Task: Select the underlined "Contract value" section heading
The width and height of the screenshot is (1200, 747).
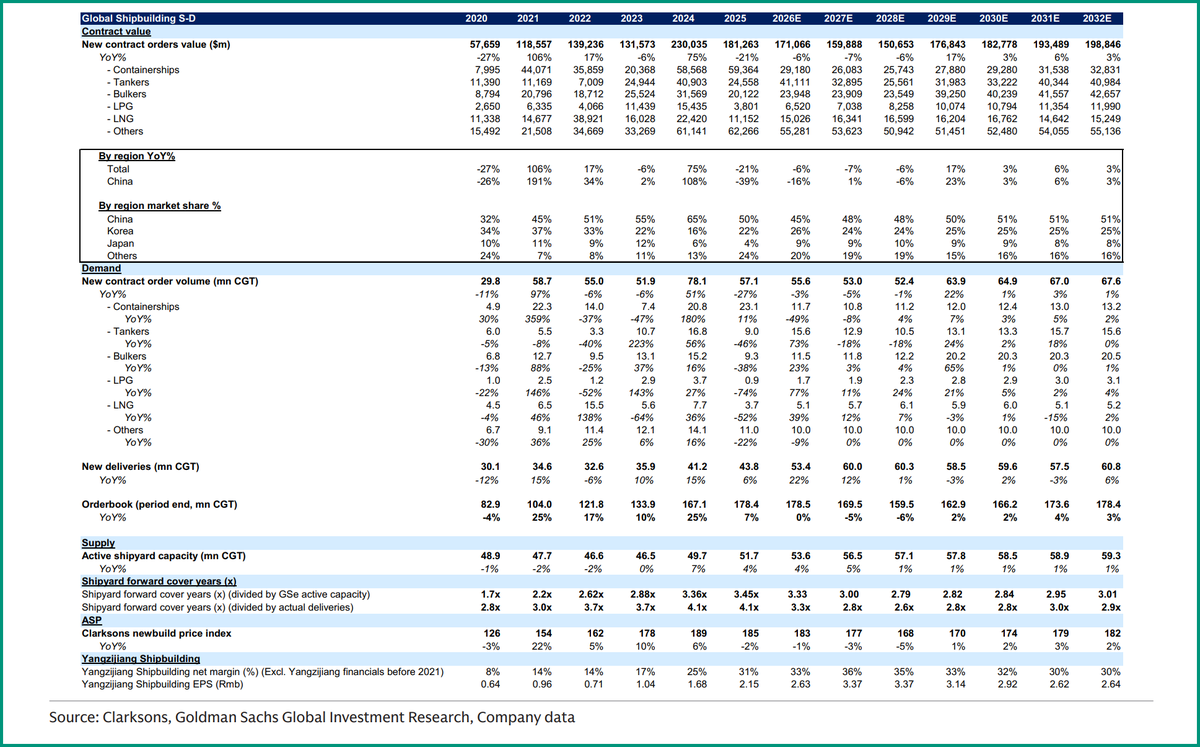Action: click(115, 31)
